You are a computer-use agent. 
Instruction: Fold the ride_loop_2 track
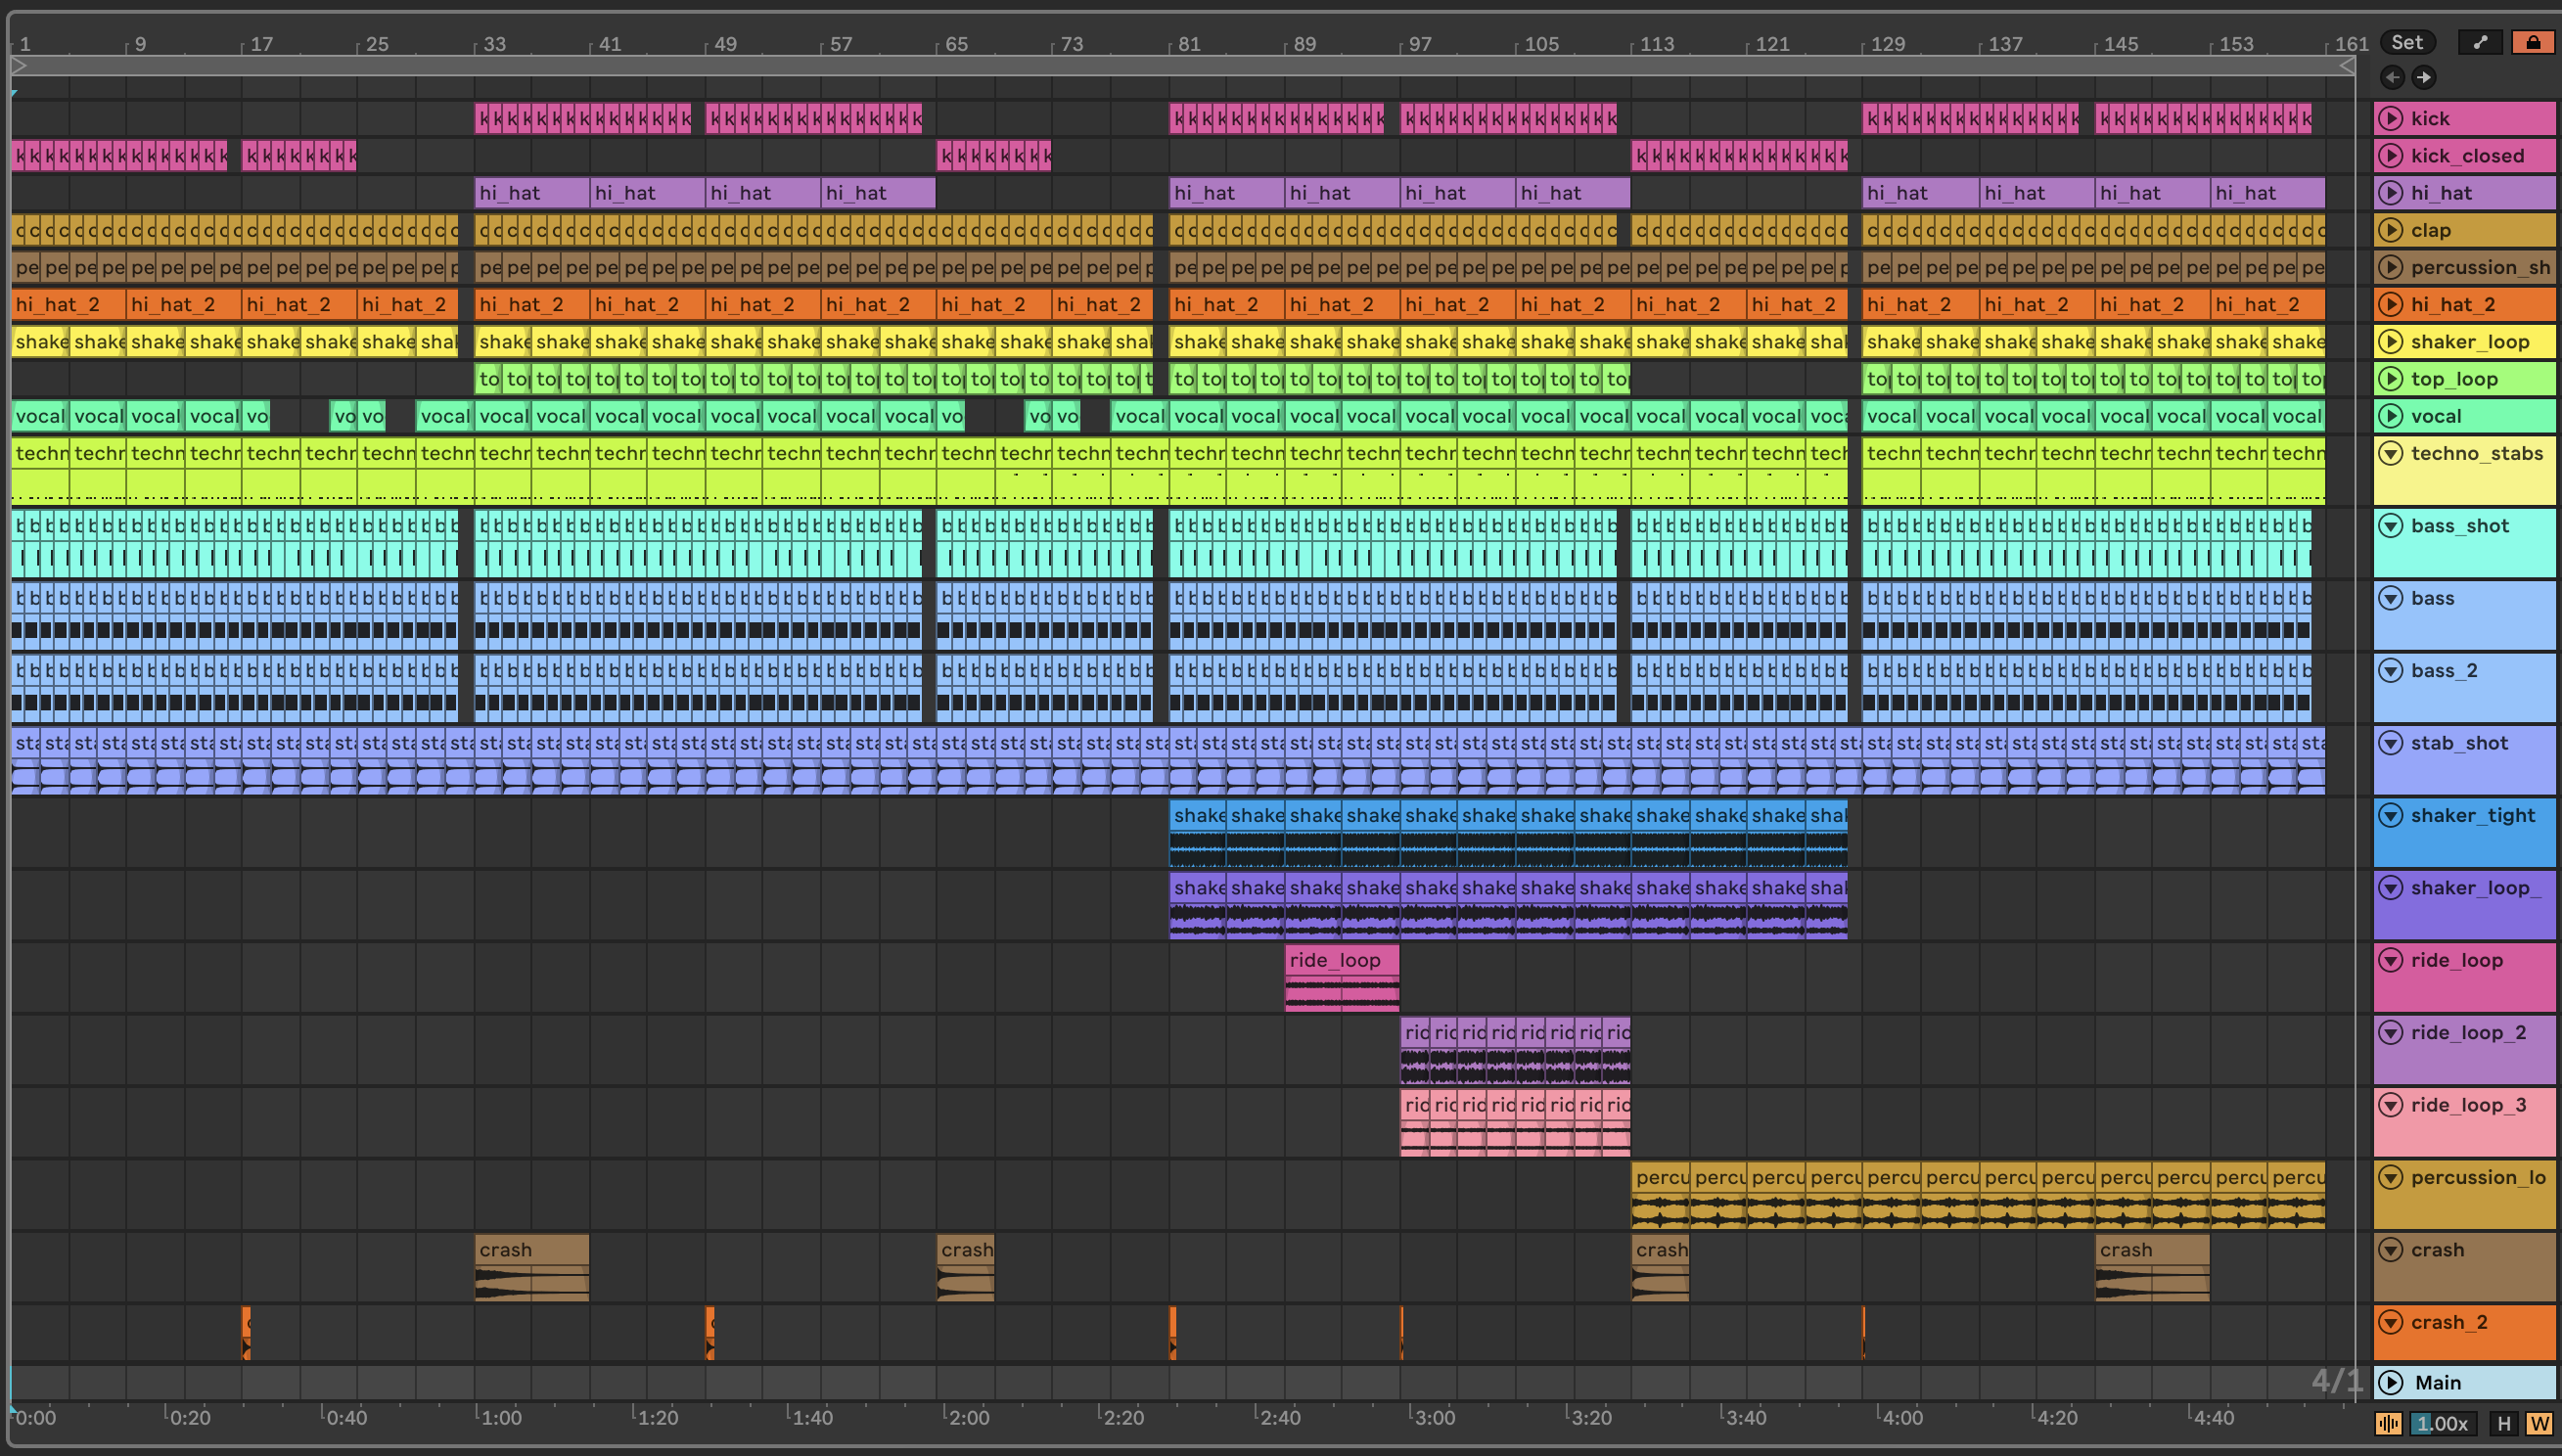2391,1032
